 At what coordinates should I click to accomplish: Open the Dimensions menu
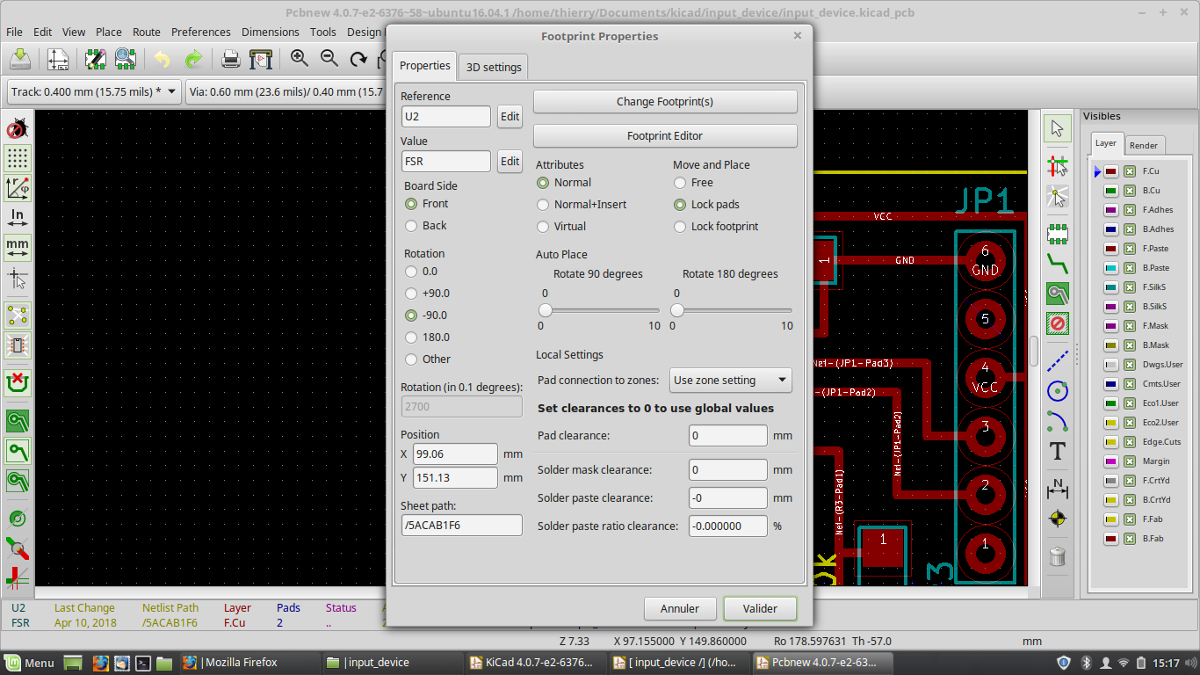(x=270, y=32)
